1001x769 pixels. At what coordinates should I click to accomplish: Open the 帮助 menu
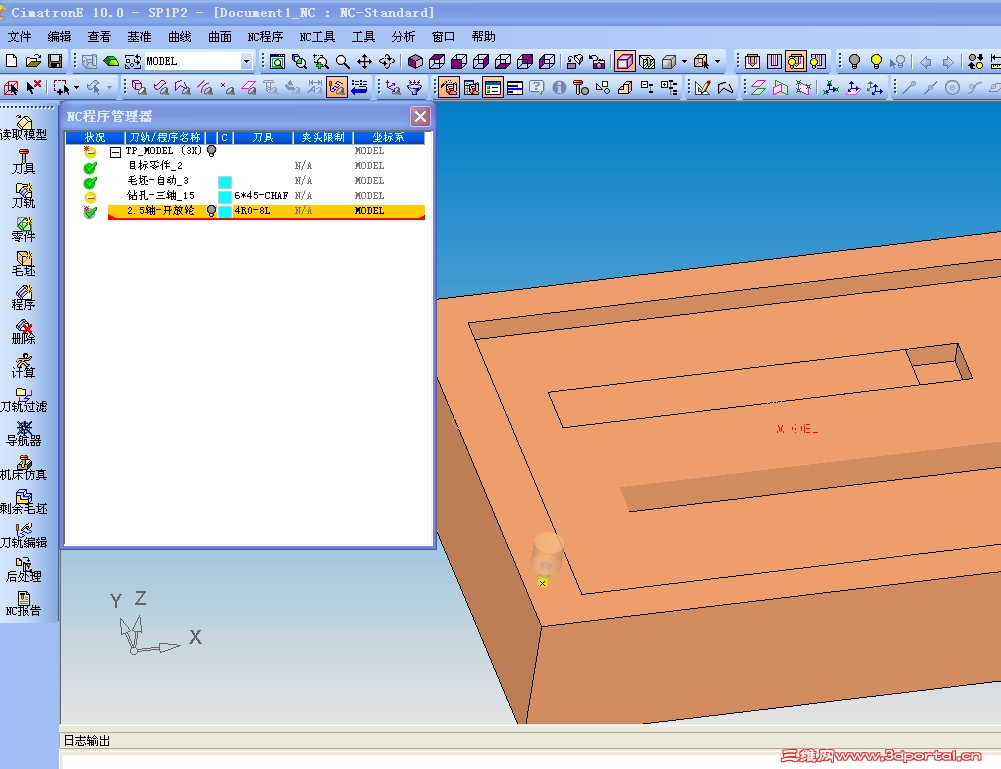coord(483,36)
